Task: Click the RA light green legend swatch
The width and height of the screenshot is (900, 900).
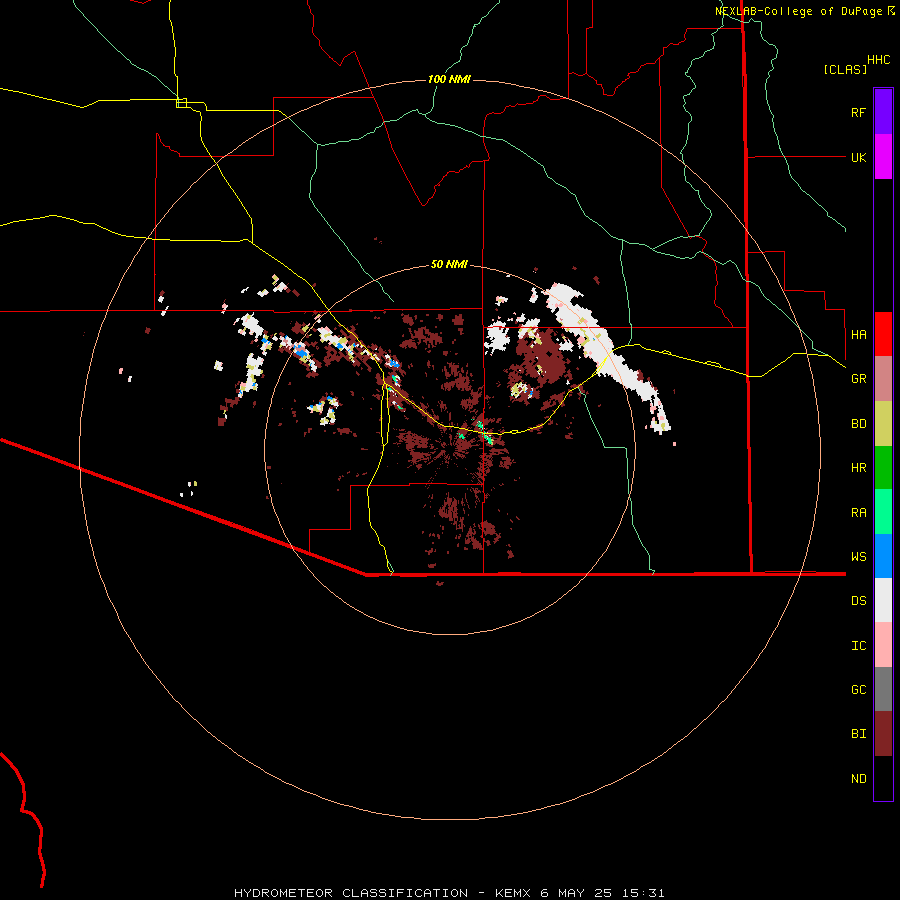Action: pyautogui.click(x=883, y=512)
